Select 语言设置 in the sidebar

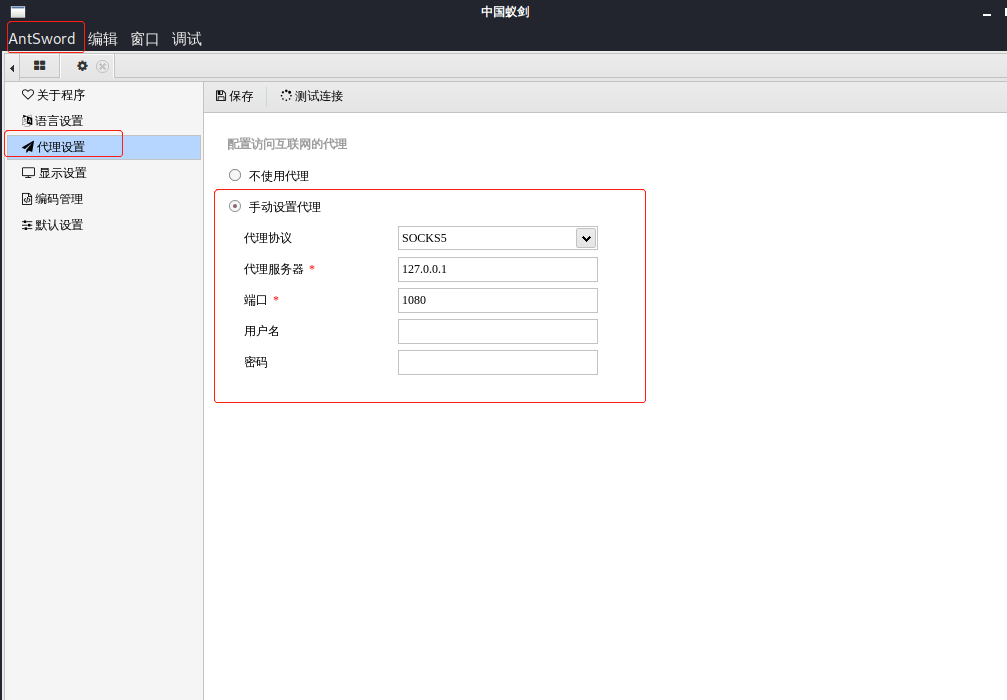103,121
